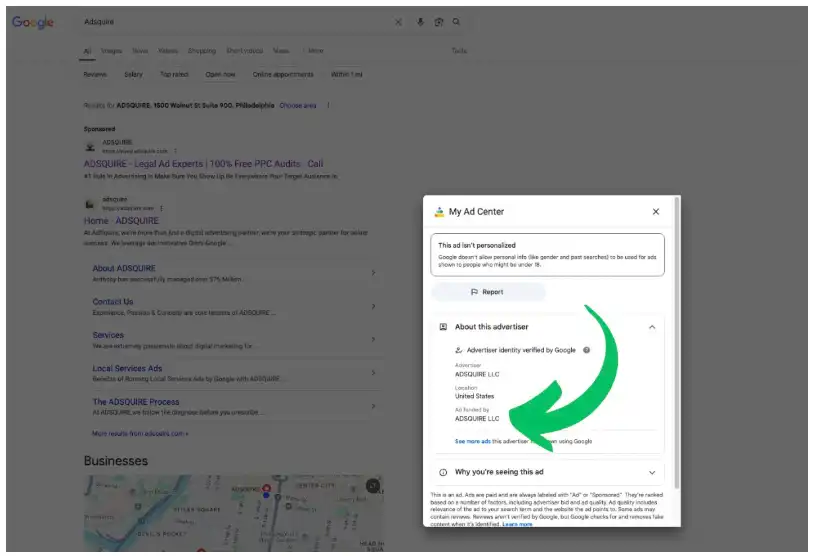Click the search by image lens icon
This screenshot has height=556, width=813.
pos(438,22)
